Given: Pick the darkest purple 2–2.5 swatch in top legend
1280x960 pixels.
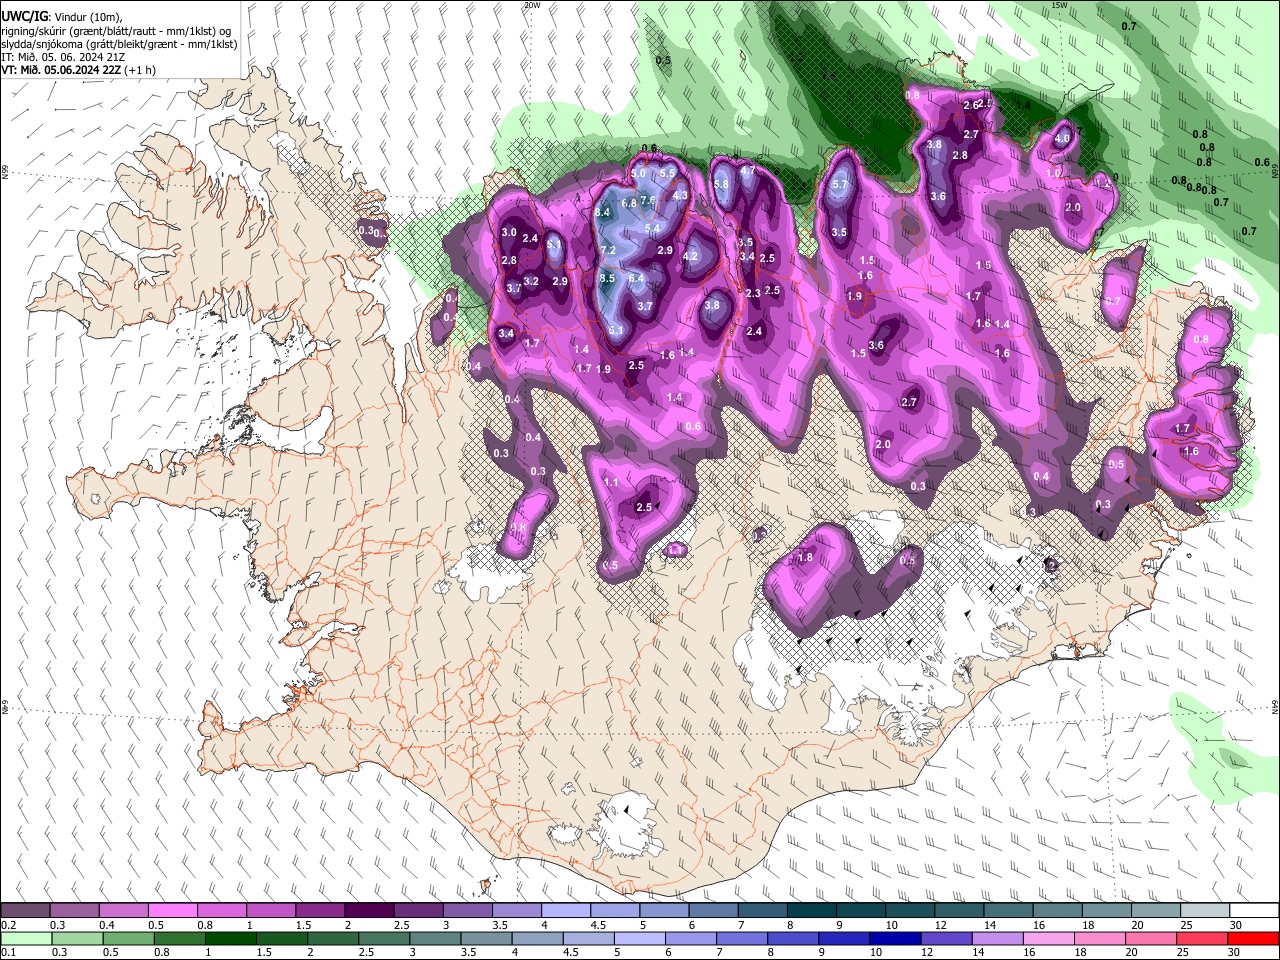Looking at the screenshot, I should coord(369,911).
